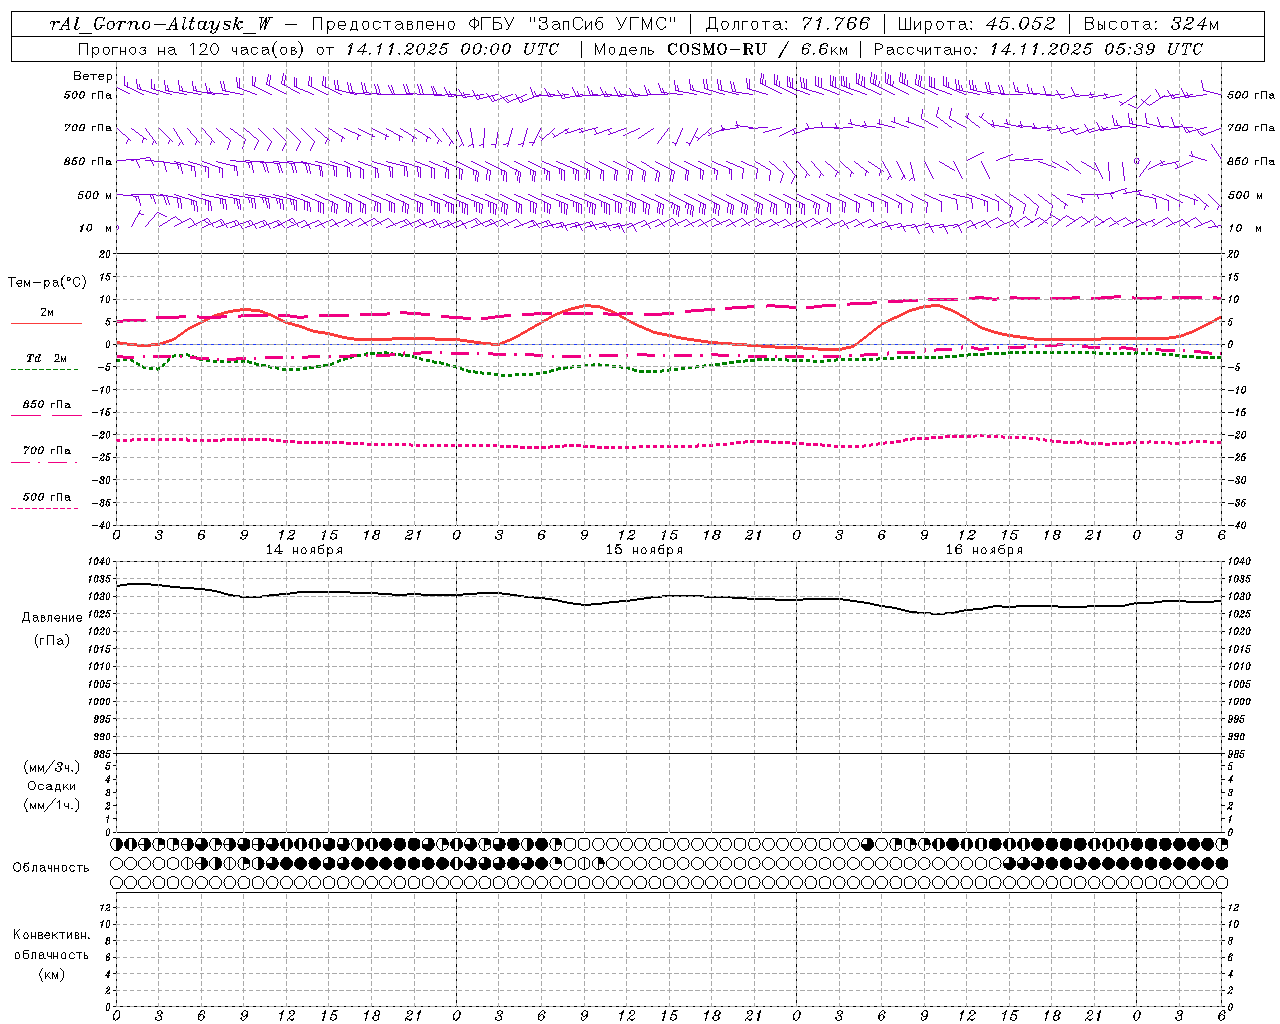
Task: Click the 1040 value on left pressure axis
Action: 99,562
